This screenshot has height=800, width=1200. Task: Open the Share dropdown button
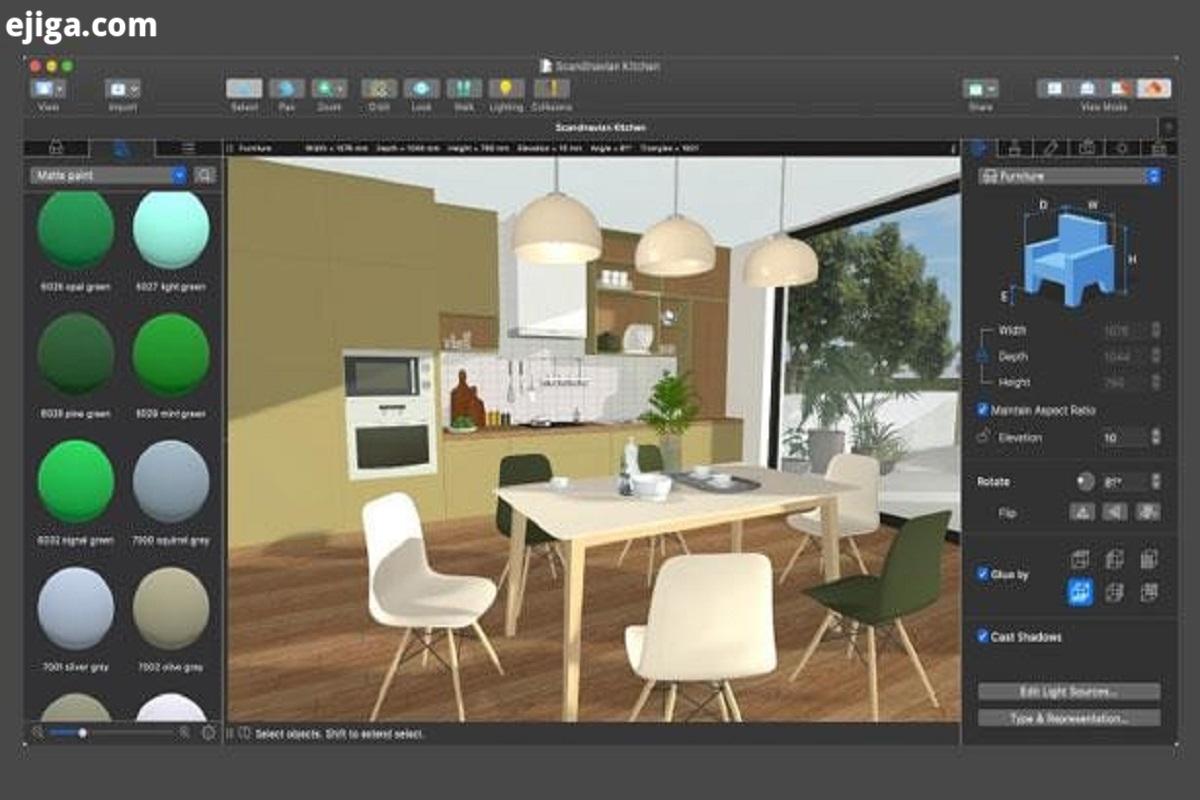pyautogui.click(x=980, y=89)
